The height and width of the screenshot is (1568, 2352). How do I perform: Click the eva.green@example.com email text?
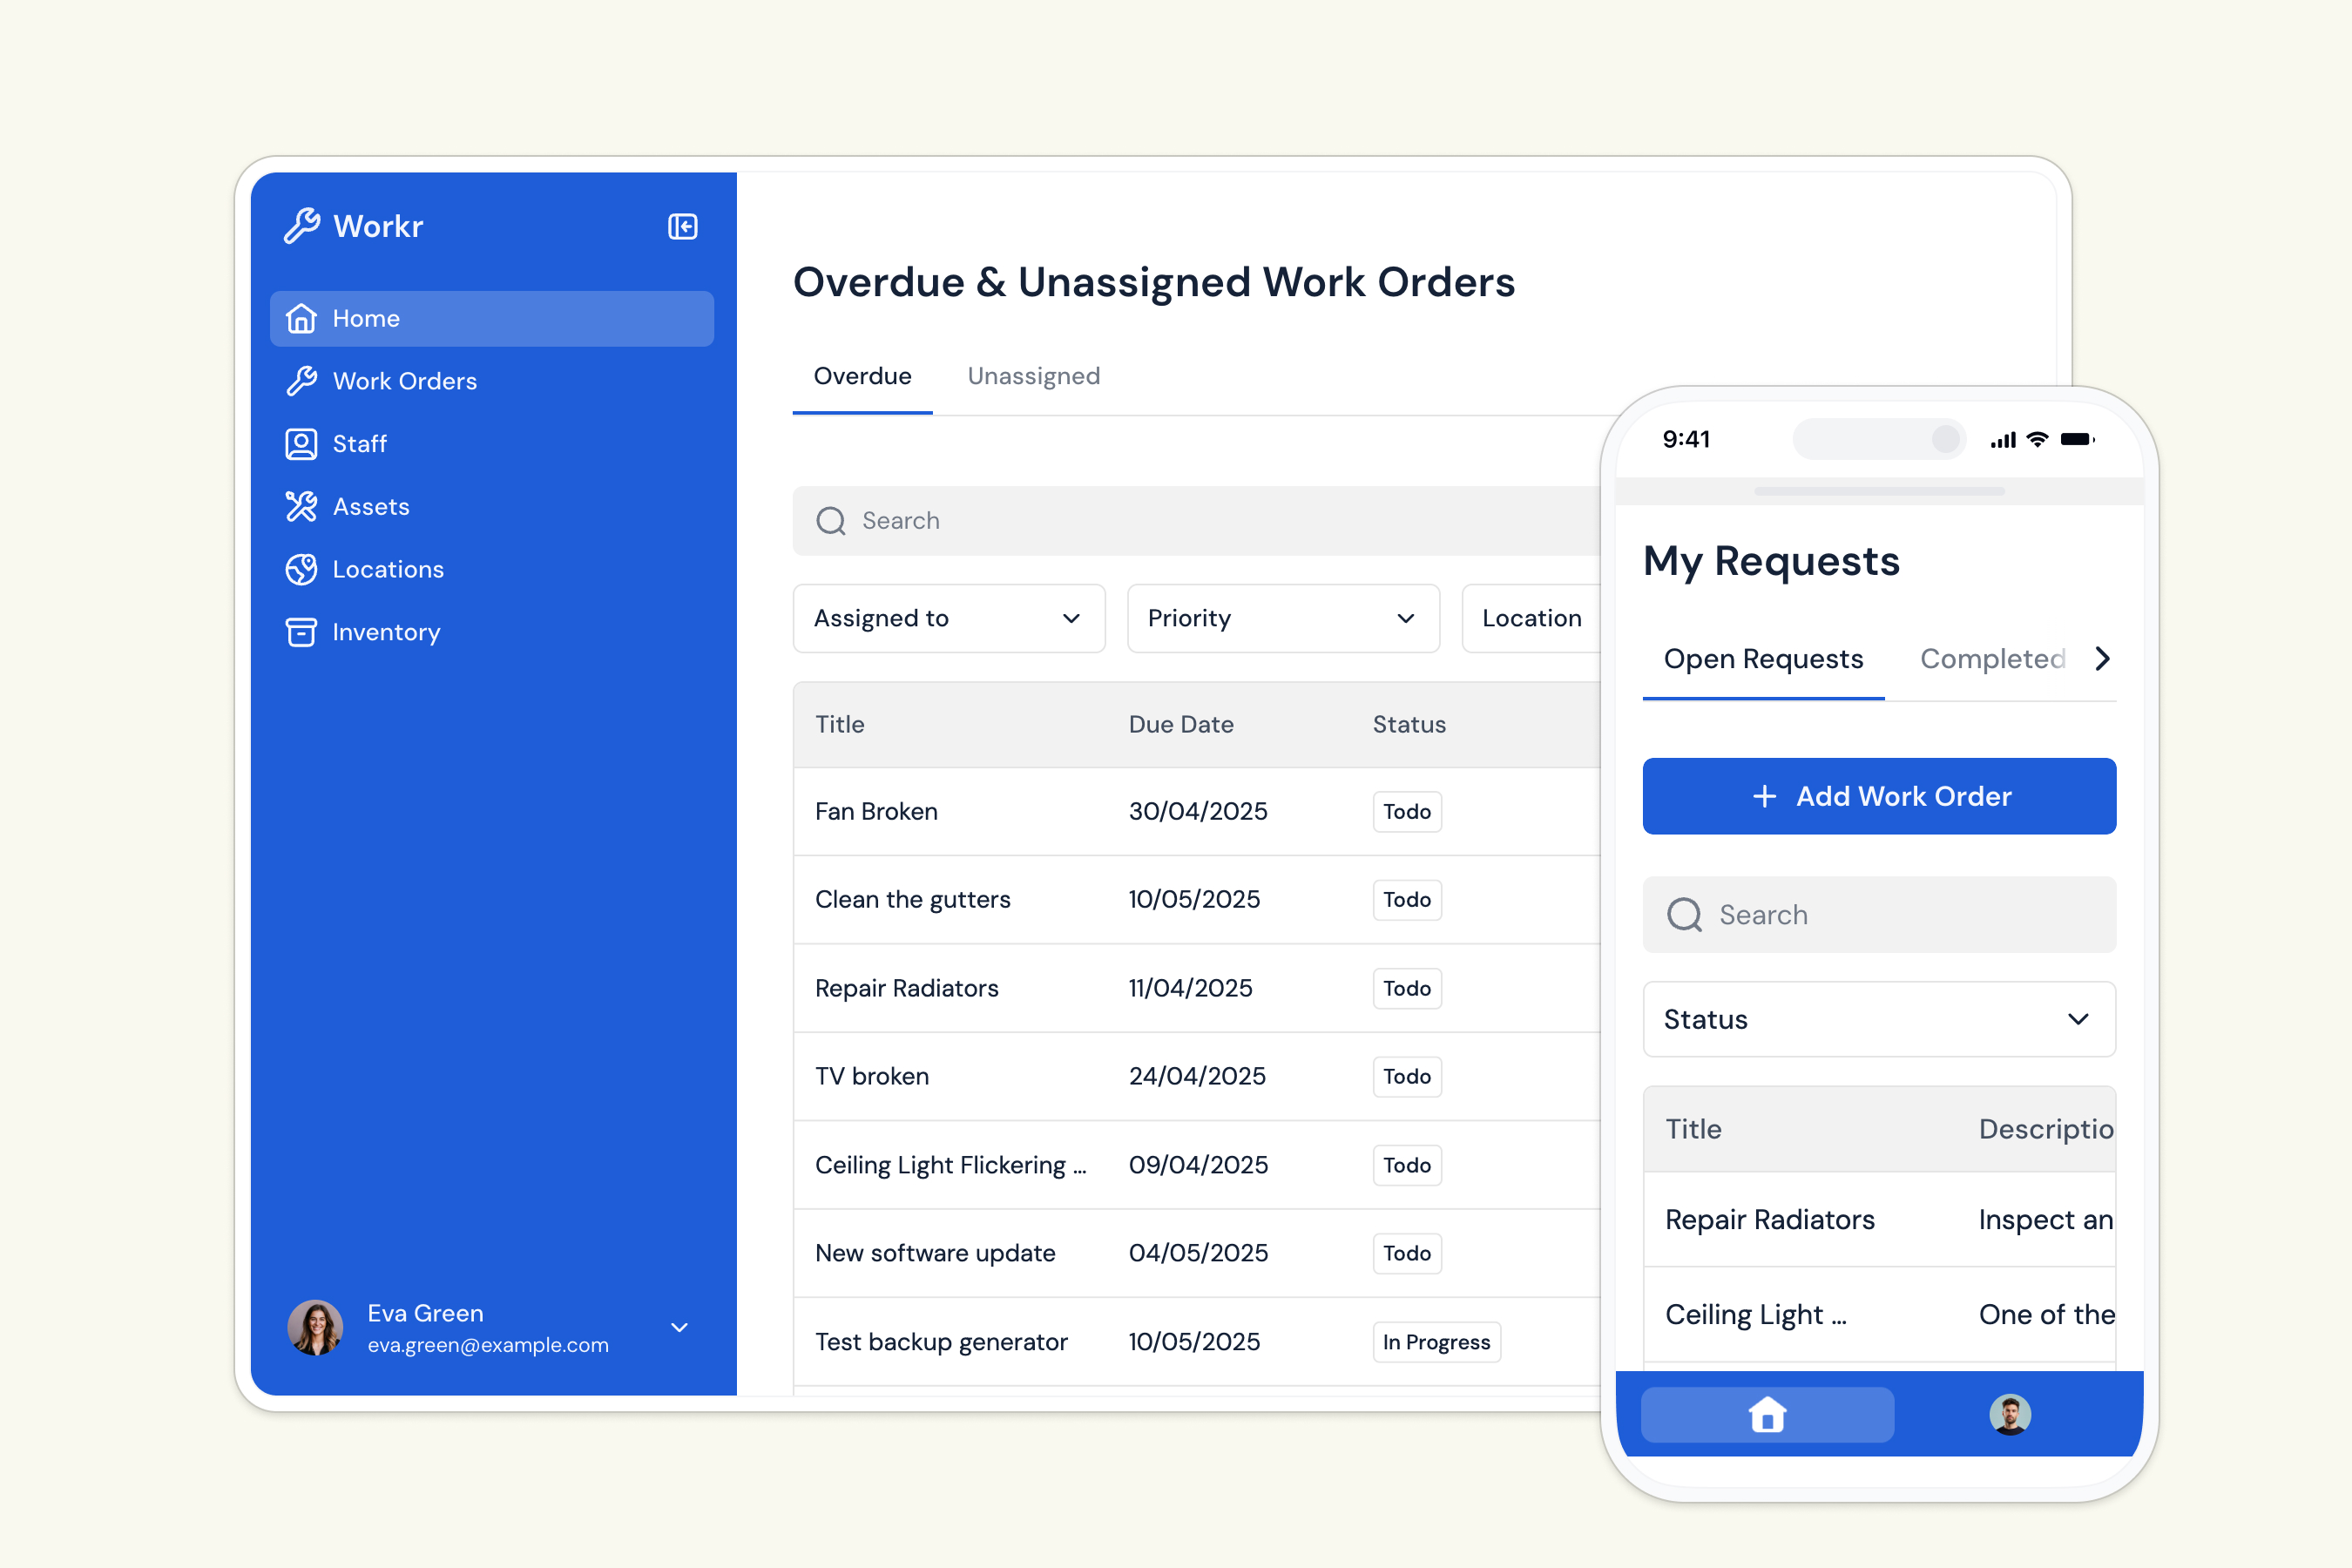[x=488, y=1346]
